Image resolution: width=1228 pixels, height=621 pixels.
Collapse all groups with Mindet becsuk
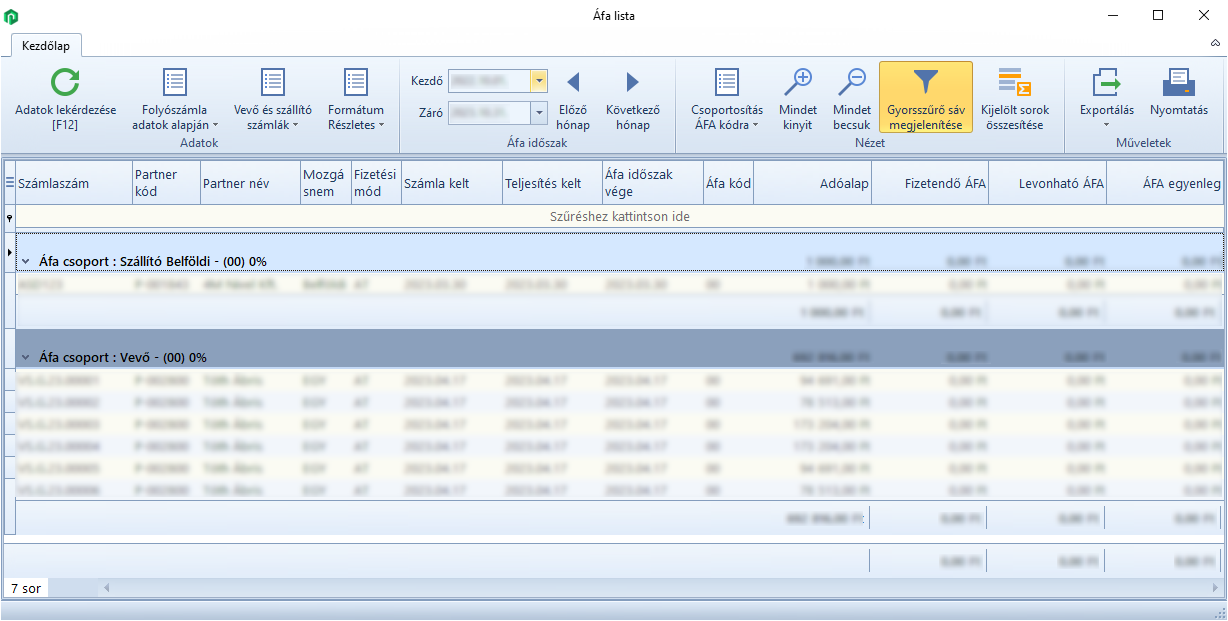pos(851,83)
